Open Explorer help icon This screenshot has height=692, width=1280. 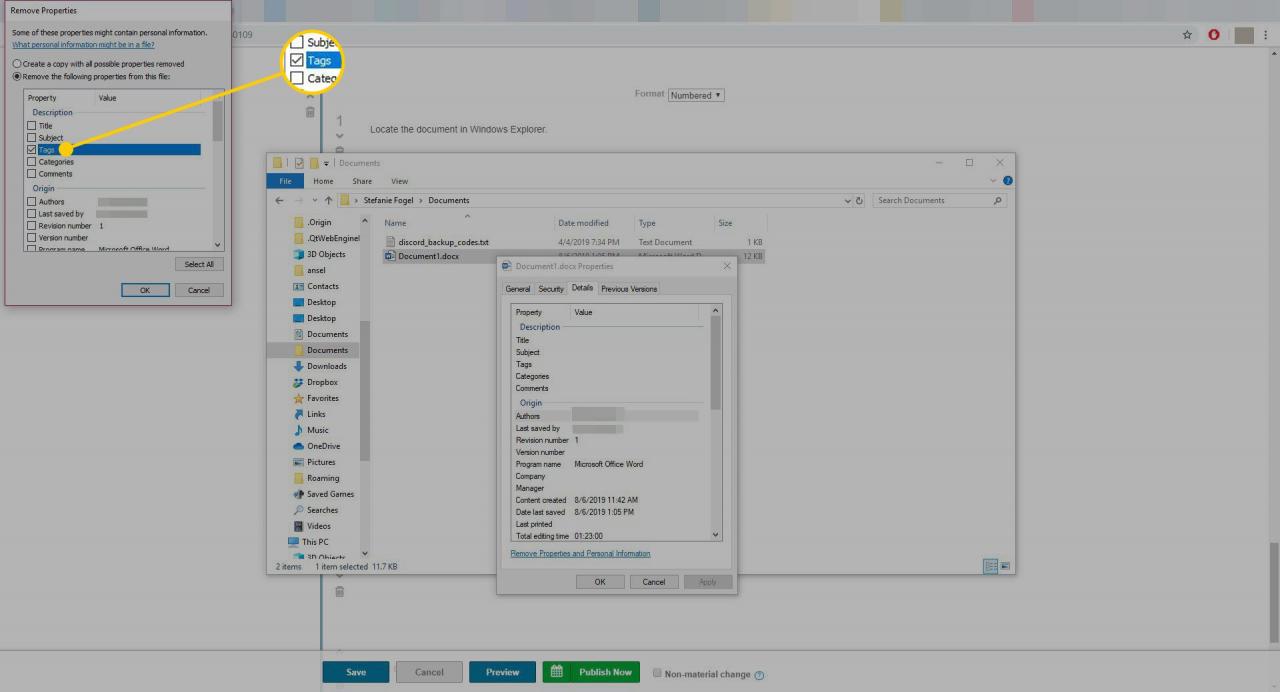point(1007,181)
